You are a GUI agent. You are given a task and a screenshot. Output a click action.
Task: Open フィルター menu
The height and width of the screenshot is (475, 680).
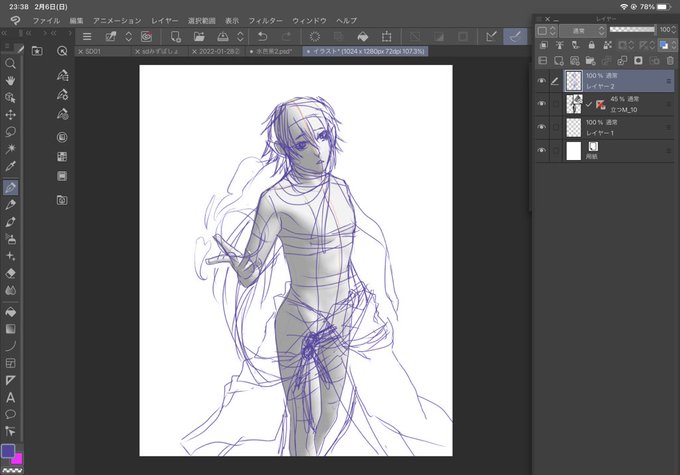(x=265, y=20)
